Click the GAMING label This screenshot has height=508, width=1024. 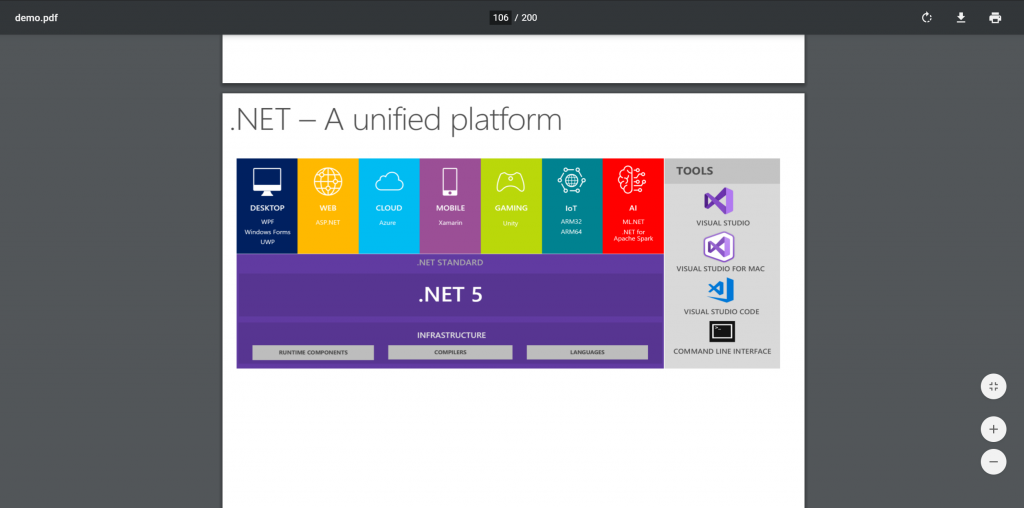pyautogui.click(x=511, y=208)
